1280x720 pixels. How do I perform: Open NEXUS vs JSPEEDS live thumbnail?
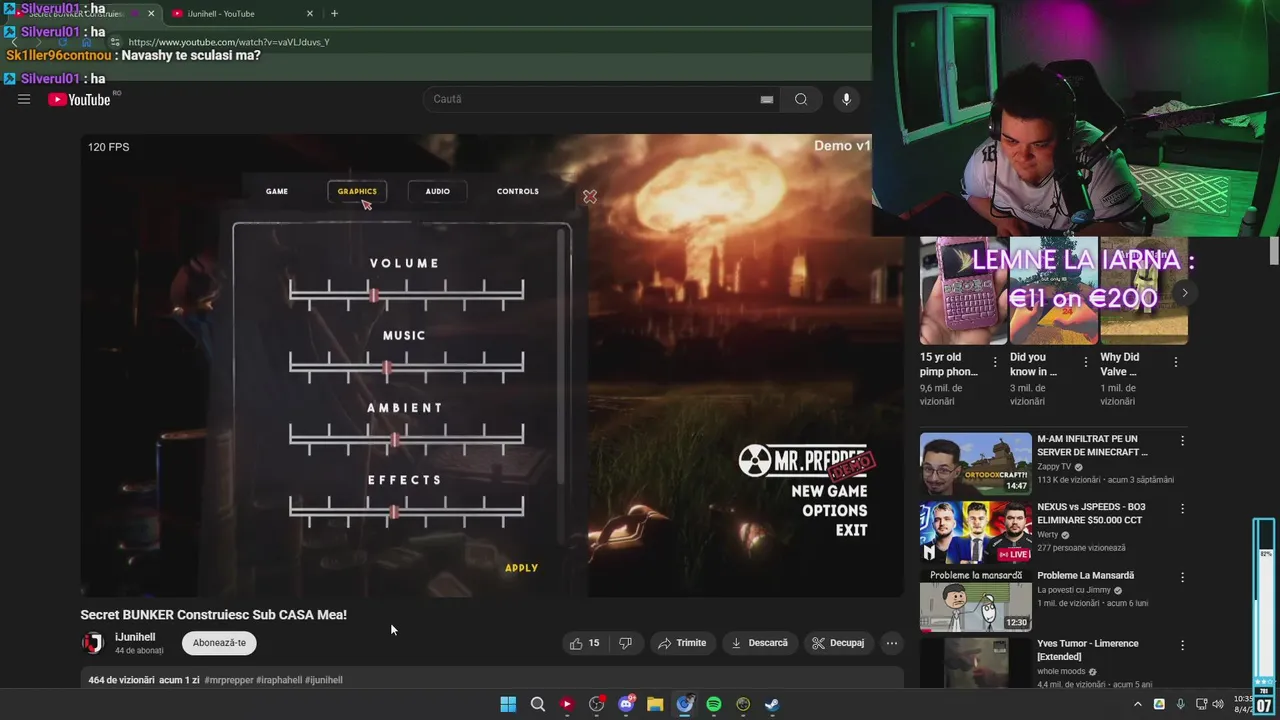[975, 532]
